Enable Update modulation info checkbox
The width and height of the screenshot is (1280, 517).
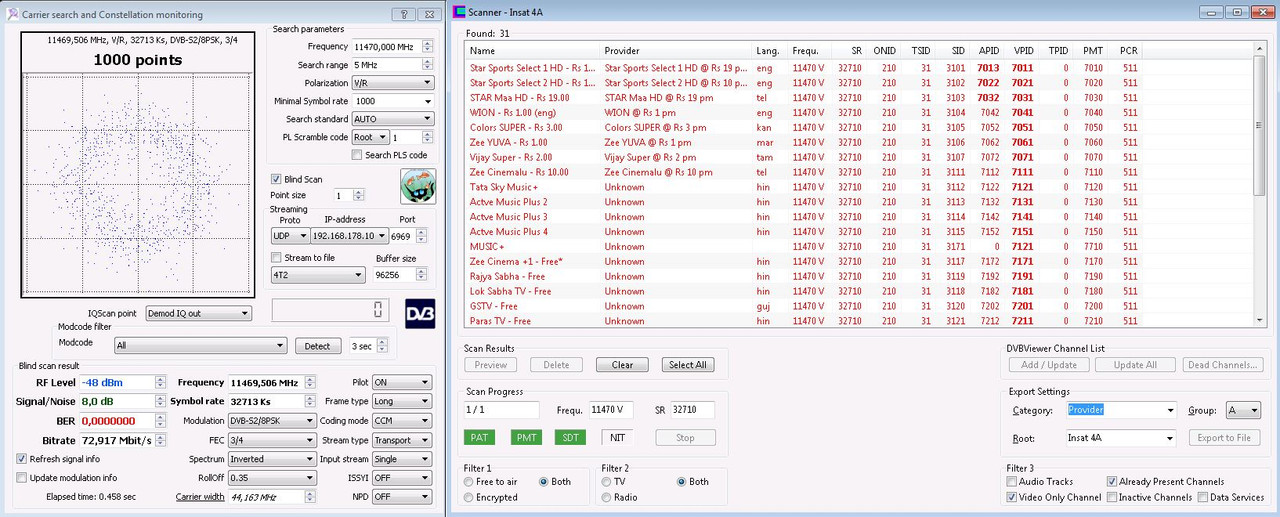click(x=22, y=477)
